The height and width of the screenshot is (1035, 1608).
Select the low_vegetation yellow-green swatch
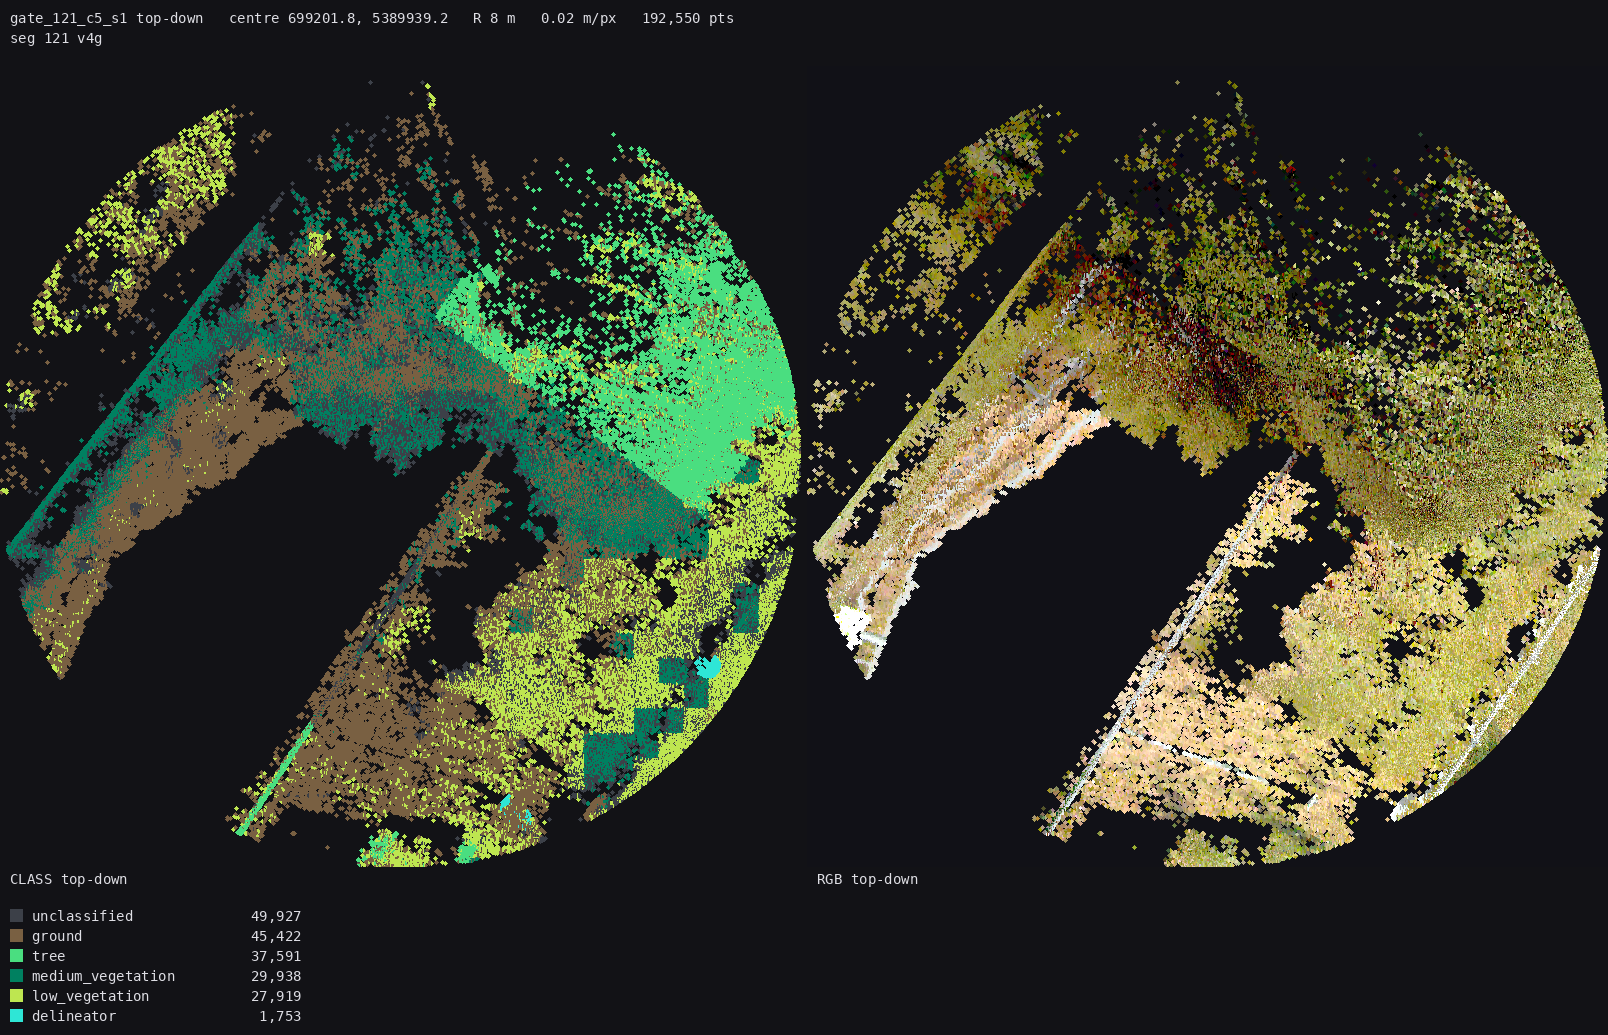click(16, 996)
